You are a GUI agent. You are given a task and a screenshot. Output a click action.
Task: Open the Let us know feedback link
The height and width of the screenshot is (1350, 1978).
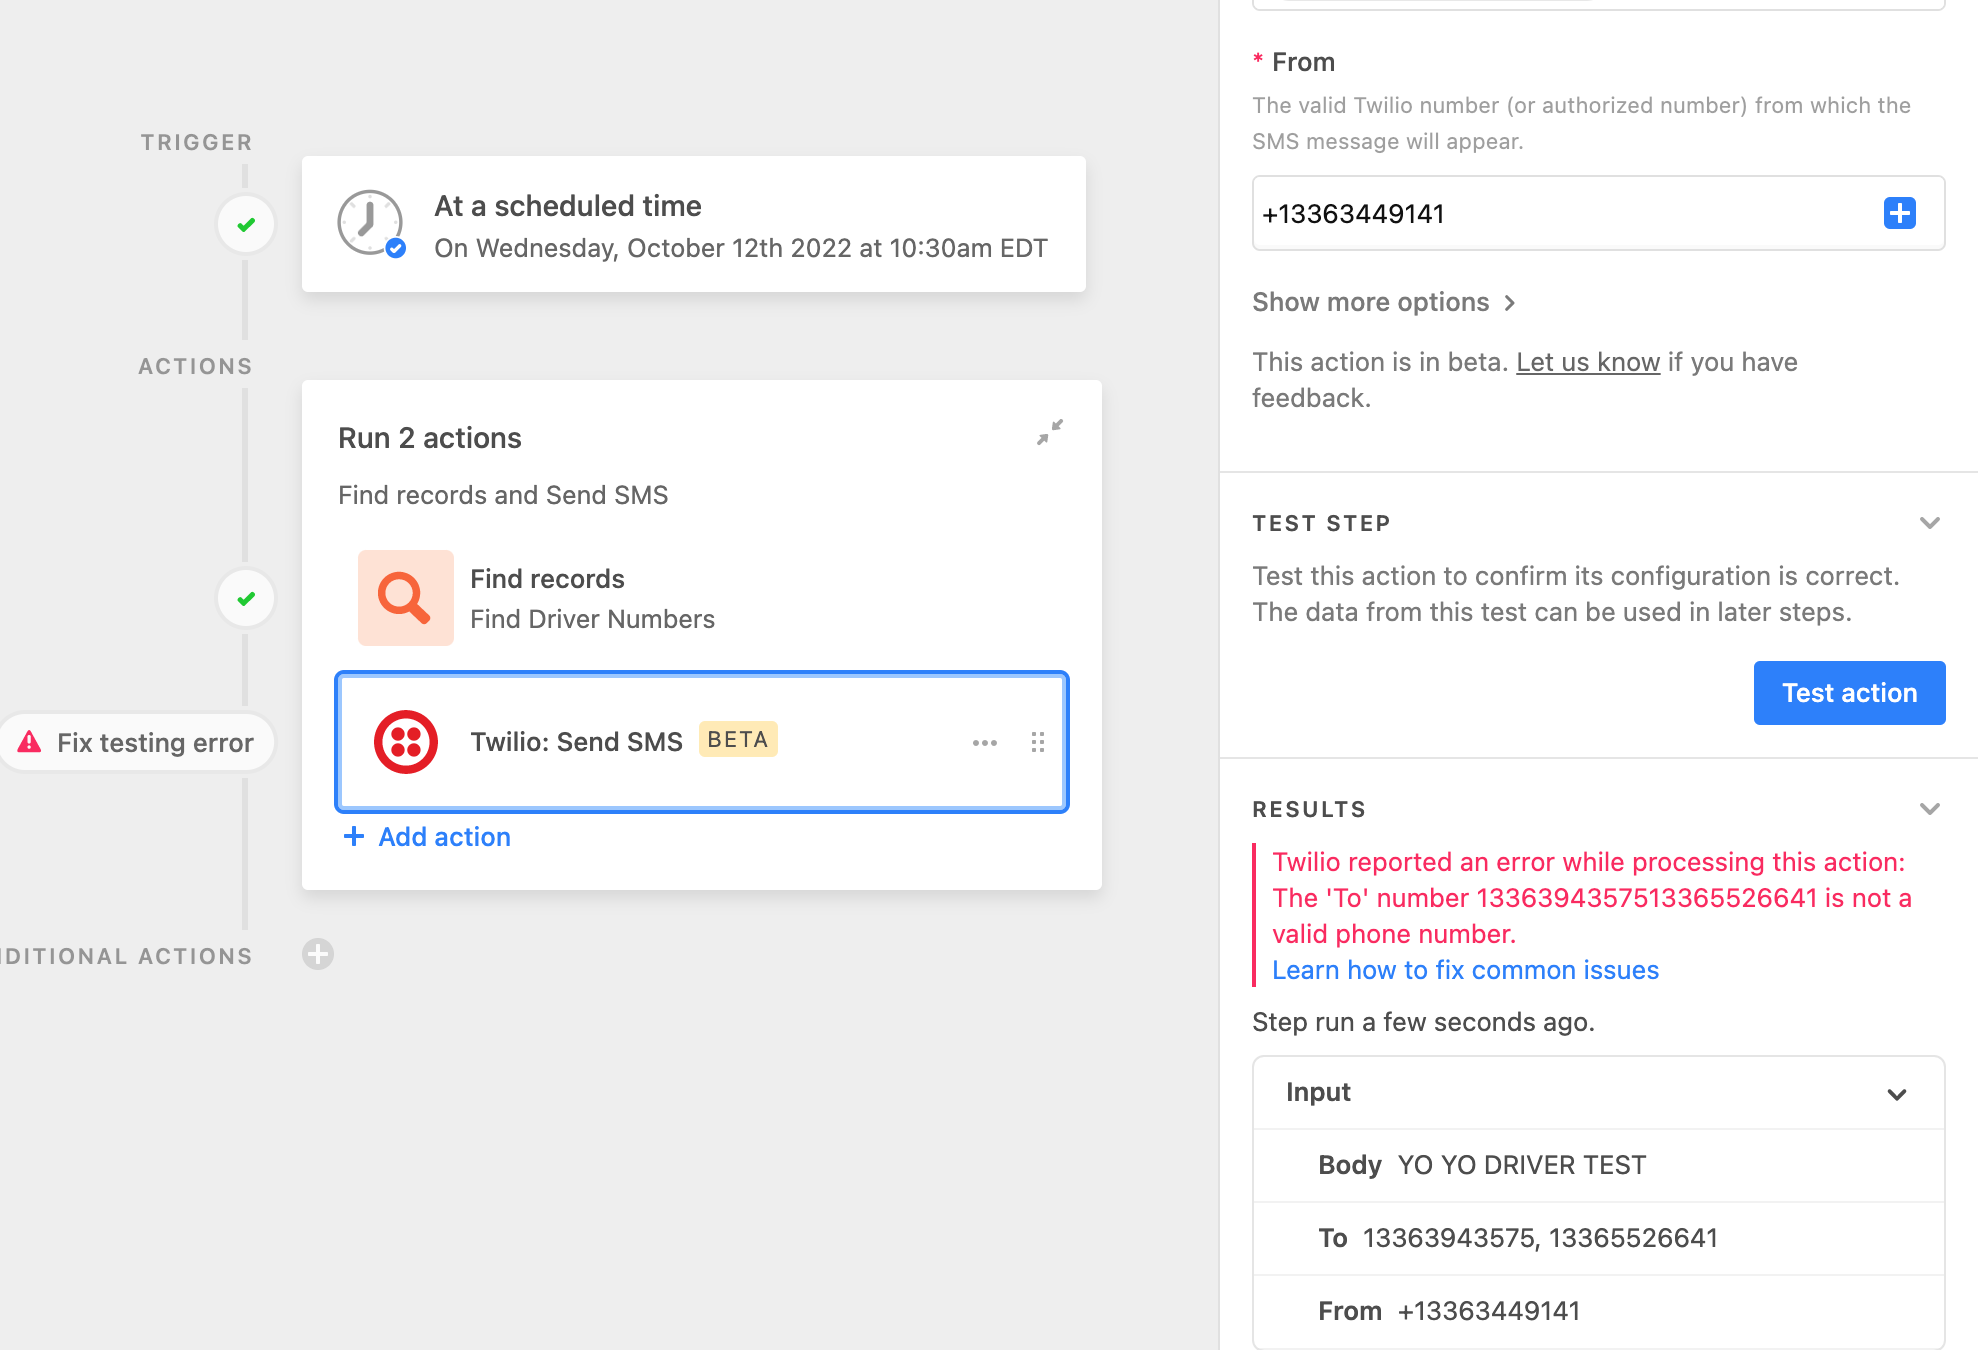[1588, 362]
